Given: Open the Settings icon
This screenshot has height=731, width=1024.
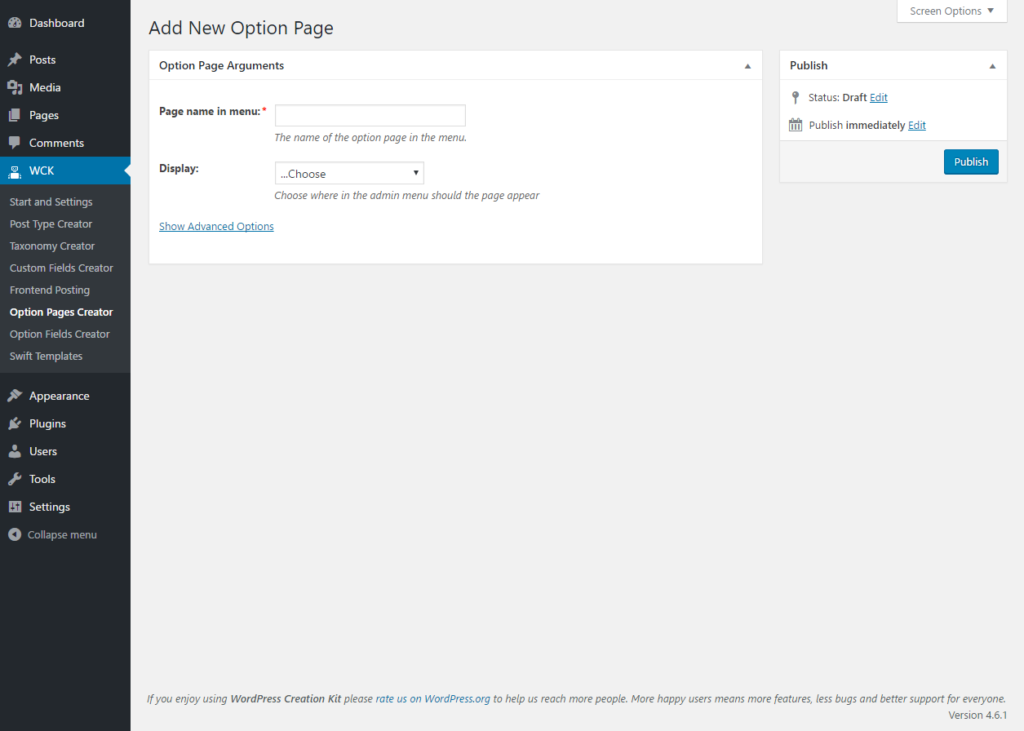Looking at the screenshot, I should tap(15, 507).
